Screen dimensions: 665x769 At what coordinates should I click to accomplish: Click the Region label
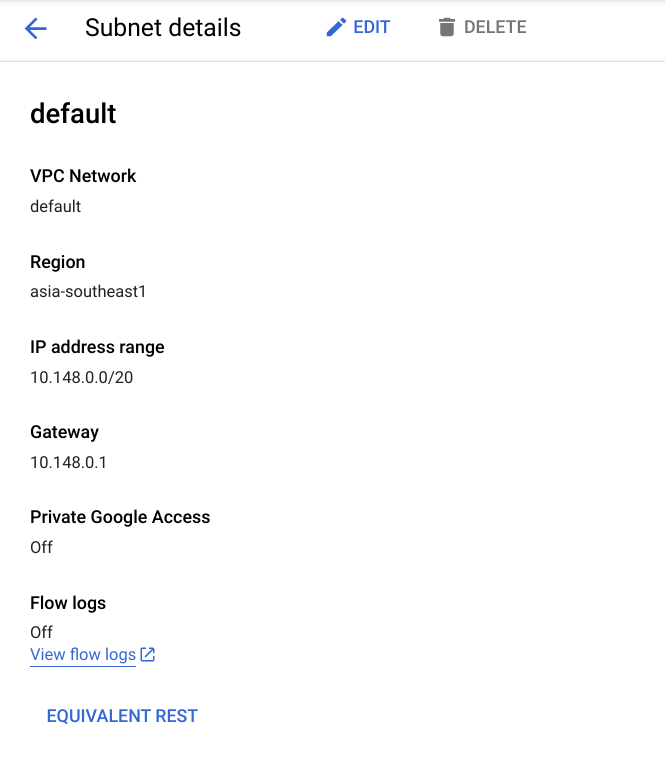[x=57, y=262]
